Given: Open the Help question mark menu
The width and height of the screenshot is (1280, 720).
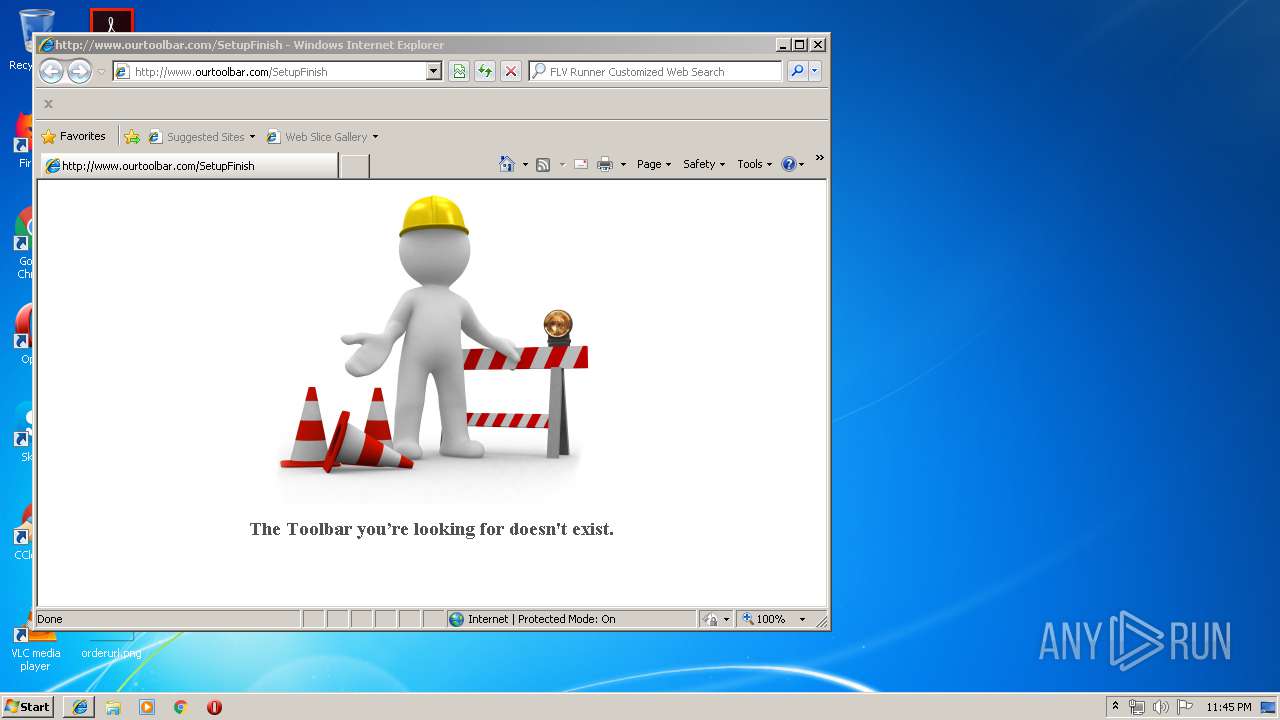Looking at the screenshot, I should click(x=793, y=164).
